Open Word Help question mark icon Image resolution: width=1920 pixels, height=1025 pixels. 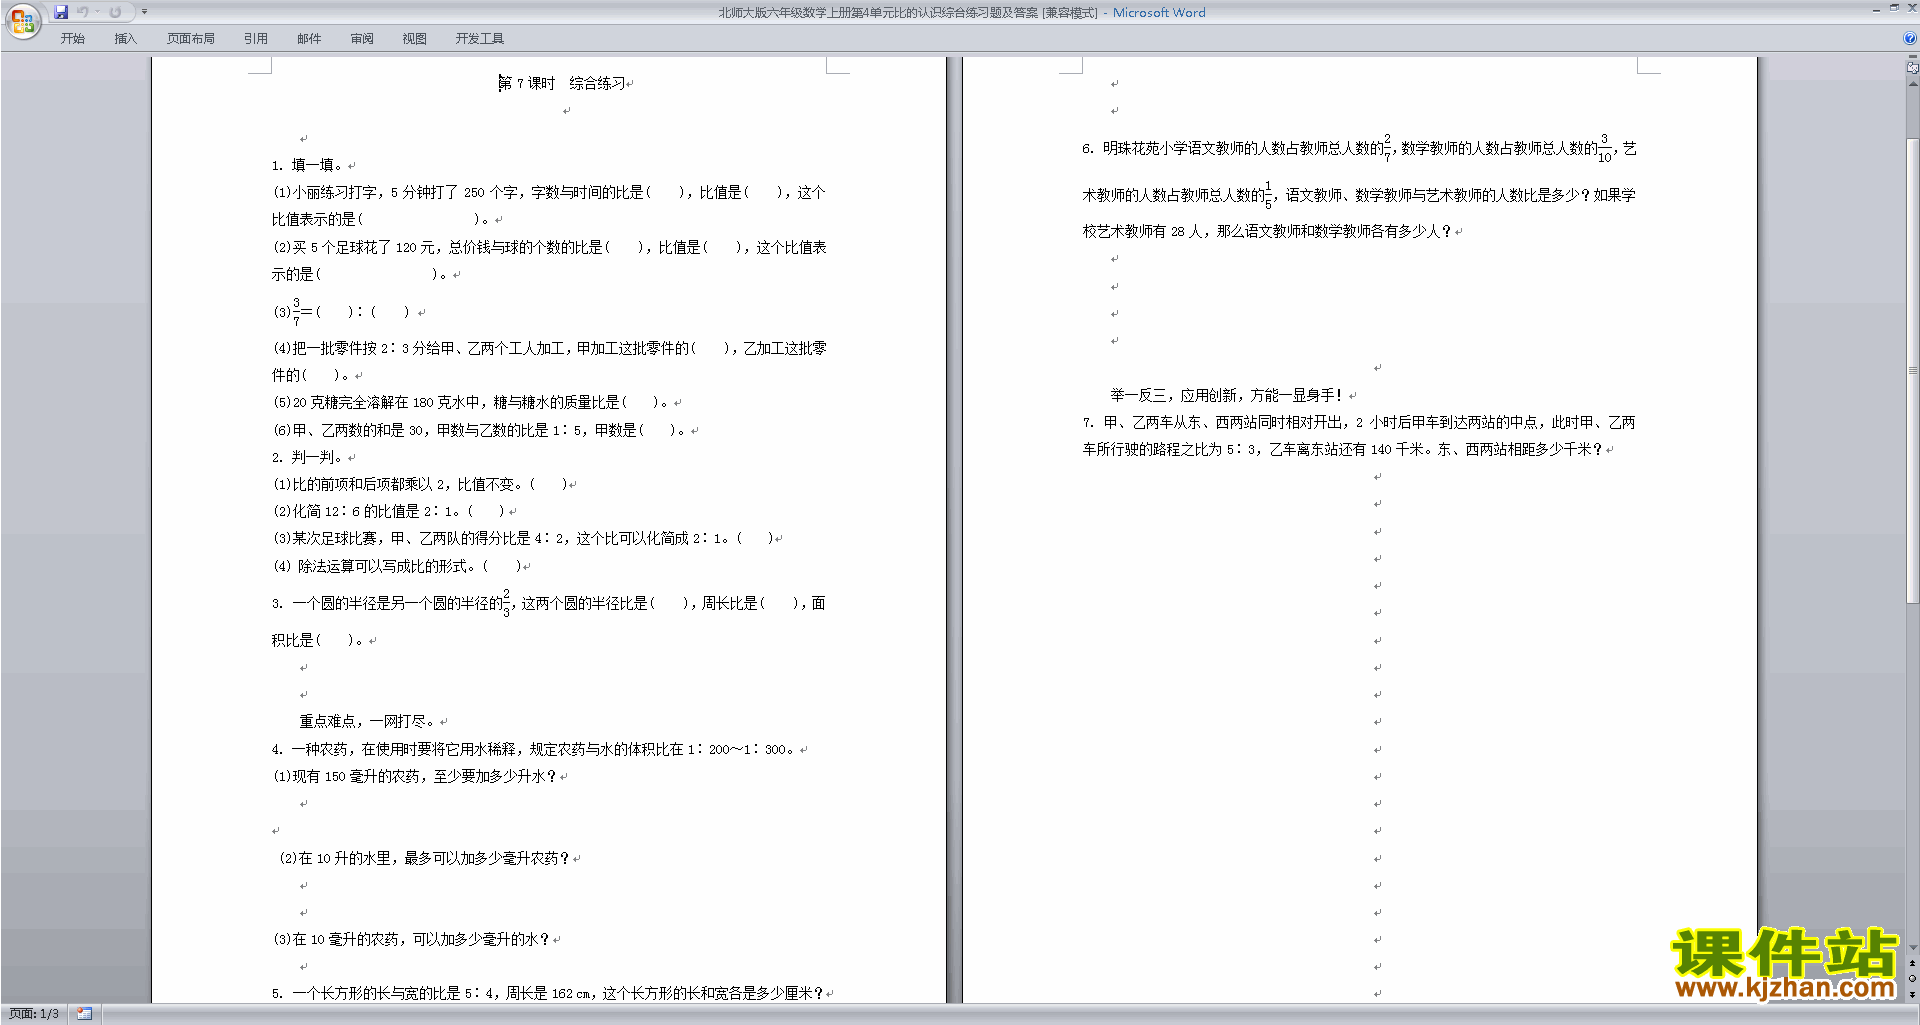pyautogui.click(x=1910, y=39)
